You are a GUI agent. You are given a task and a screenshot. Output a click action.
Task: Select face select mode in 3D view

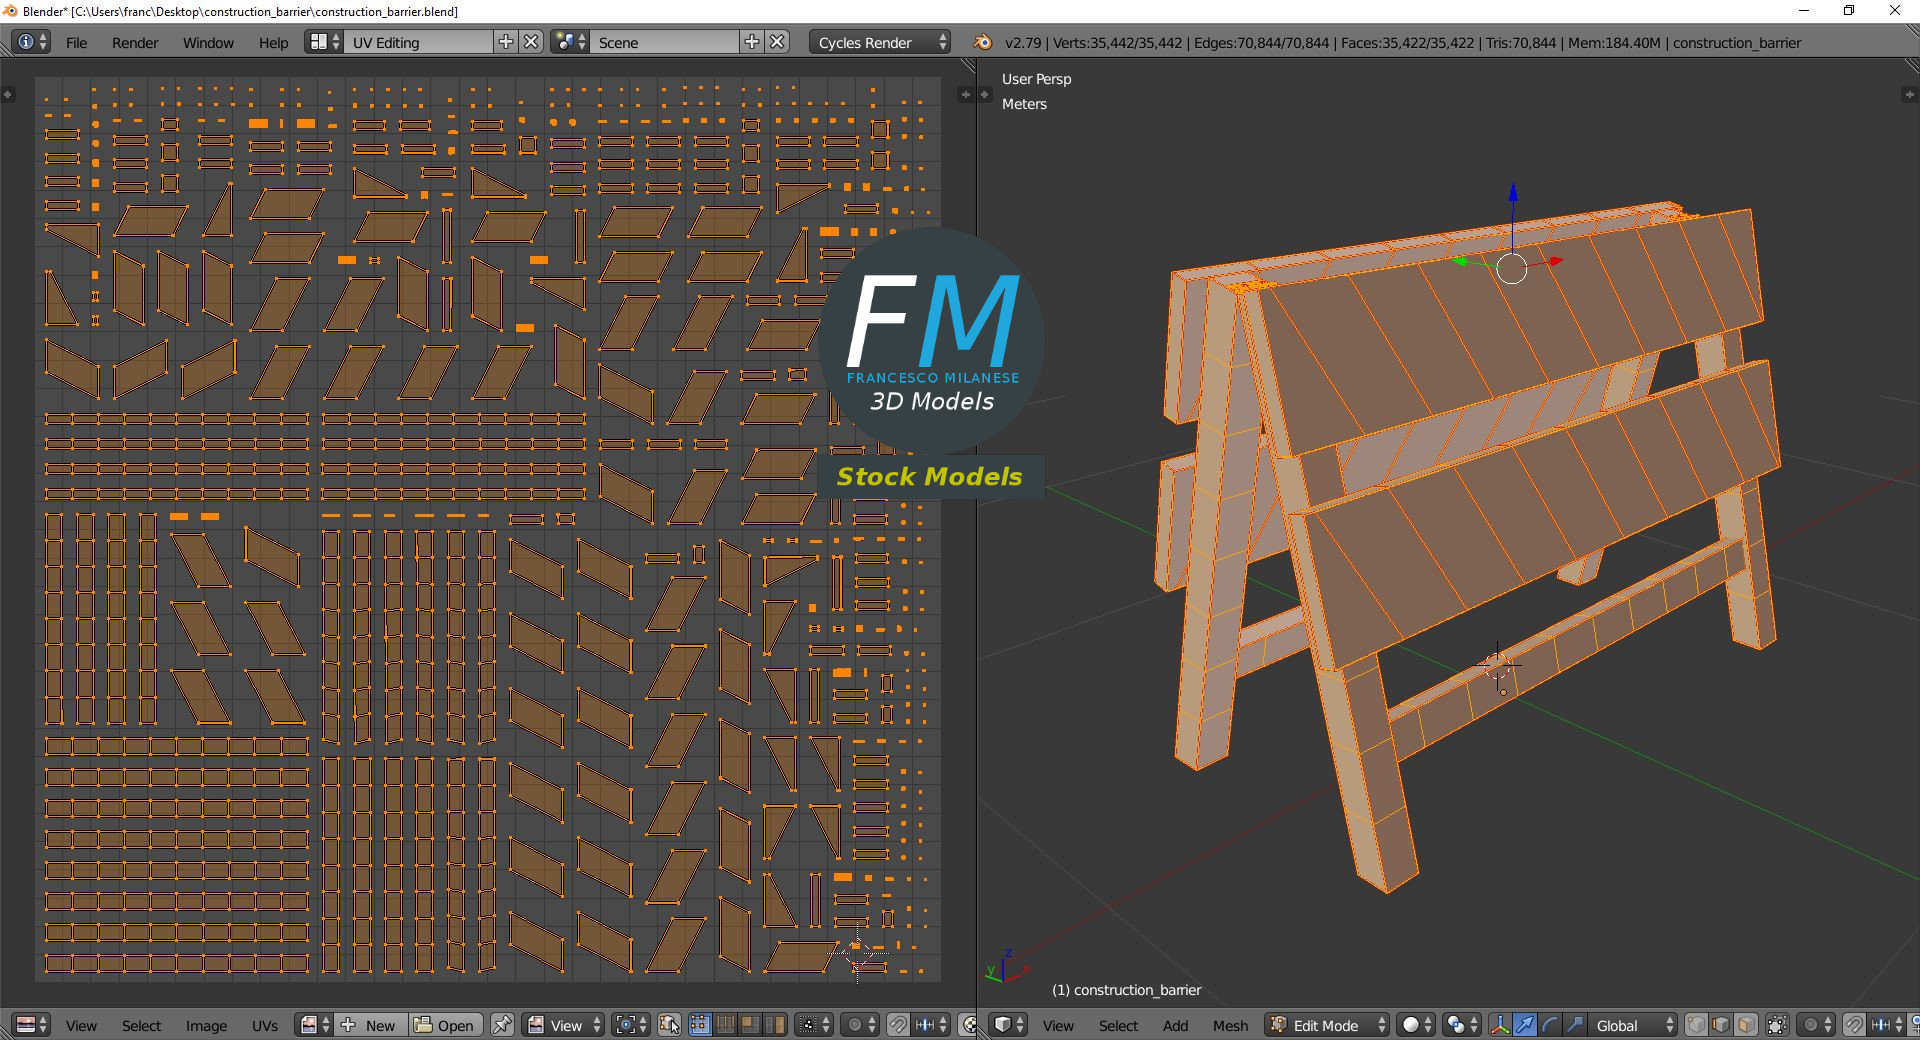pos(1746,1025)
